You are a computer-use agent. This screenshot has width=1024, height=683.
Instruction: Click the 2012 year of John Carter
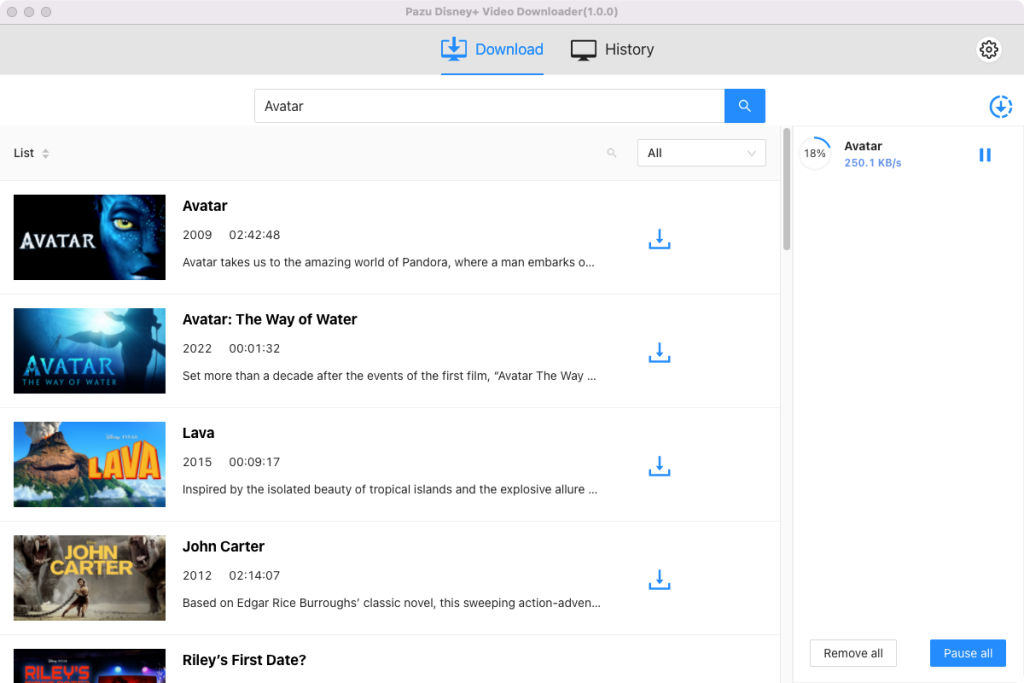[197, 576]
